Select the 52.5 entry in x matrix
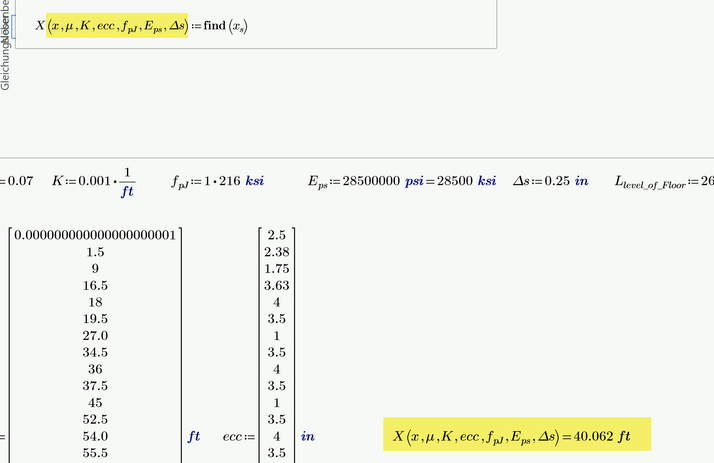Screen dimensions: 714x463 click(x=95, y=419)
